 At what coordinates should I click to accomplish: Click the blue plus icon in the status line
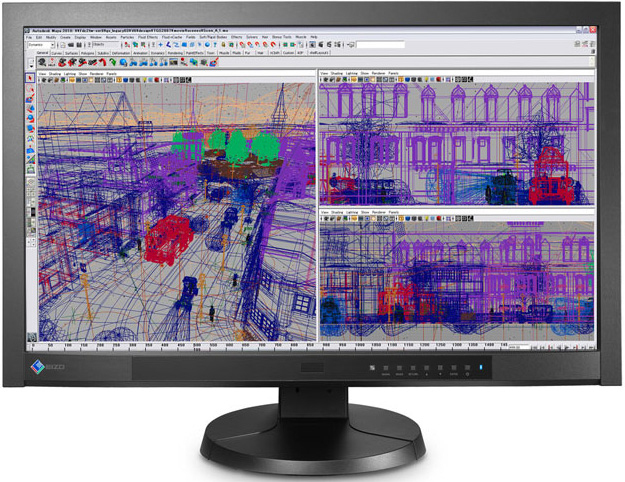160,45
